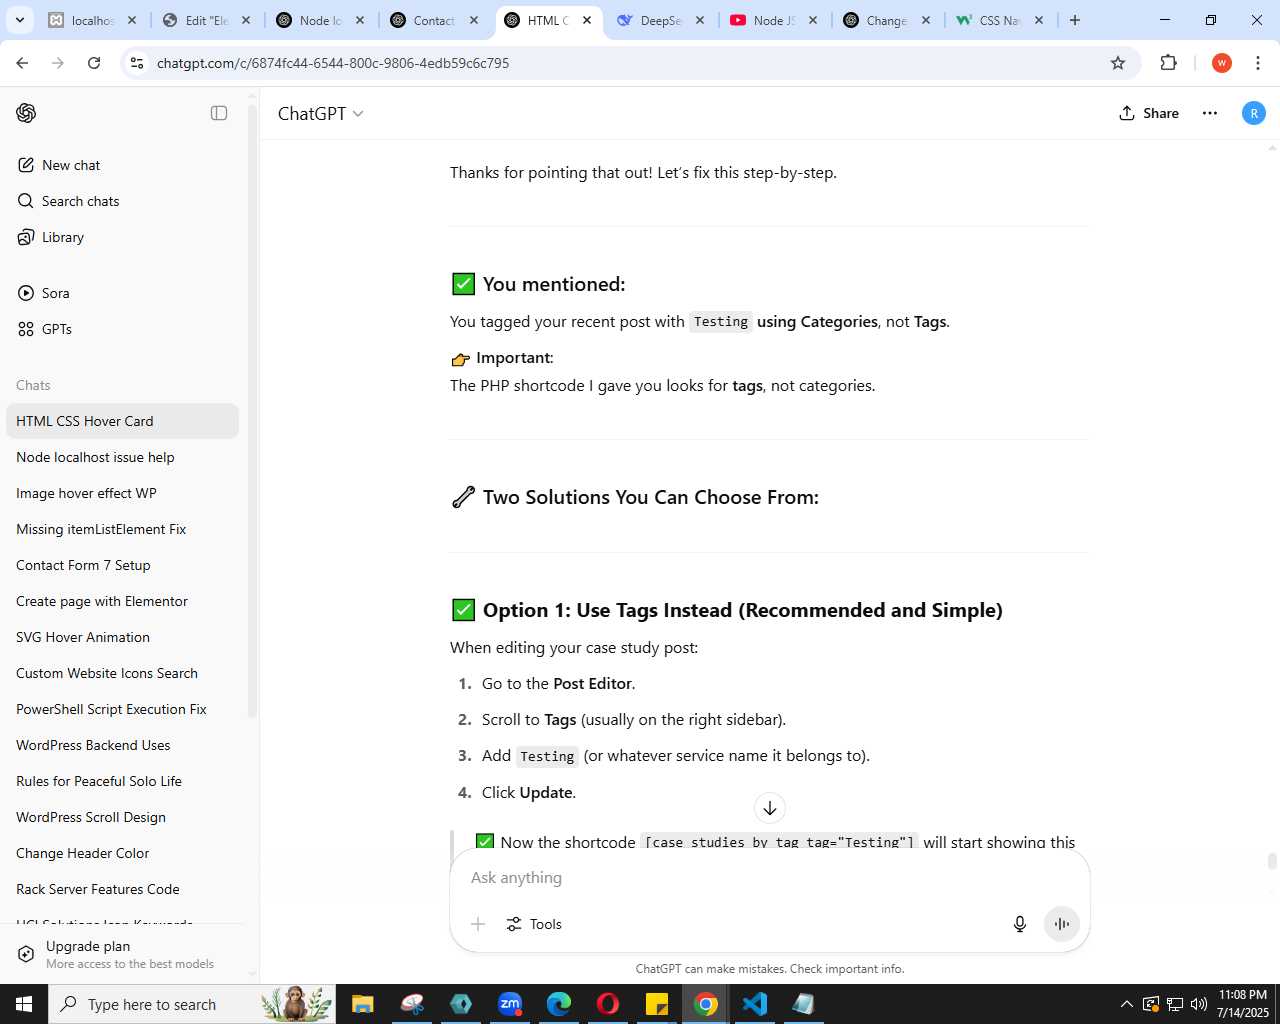The width and height of the screenshot is (1280, 1024).
Task: Click the site information icon in address bar
Action: pos(137,63)
